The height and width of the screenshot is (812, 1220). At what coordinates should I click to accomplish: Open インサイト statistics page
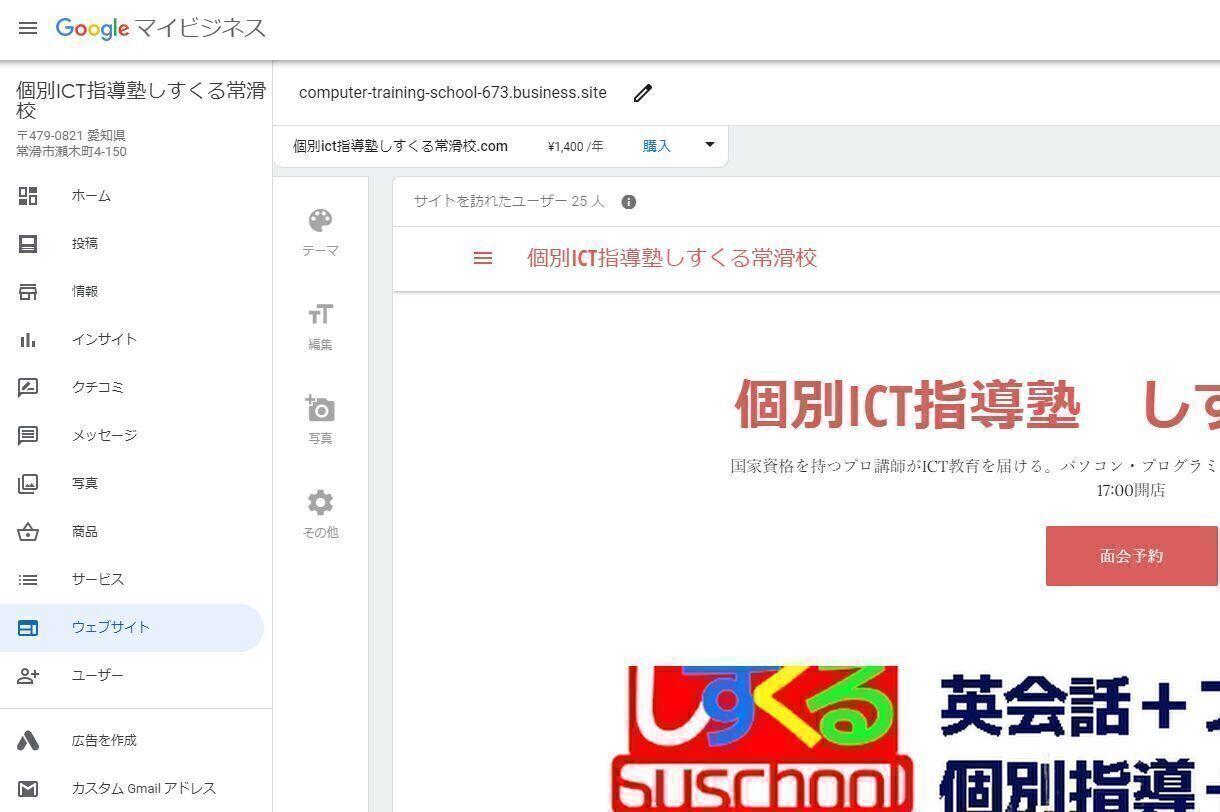[x=104, y=340]
